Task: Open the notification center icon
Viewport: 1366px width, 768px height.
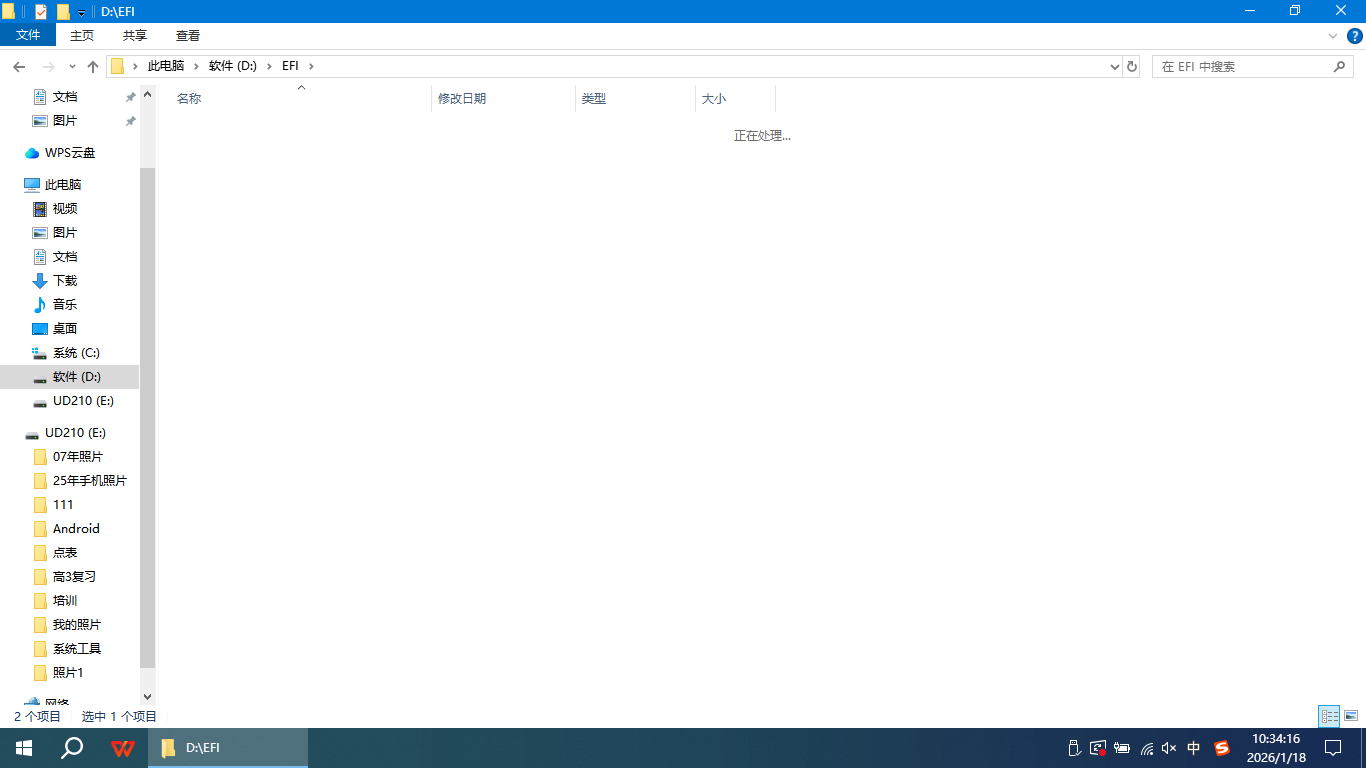Action: (x=1332, y=748)
